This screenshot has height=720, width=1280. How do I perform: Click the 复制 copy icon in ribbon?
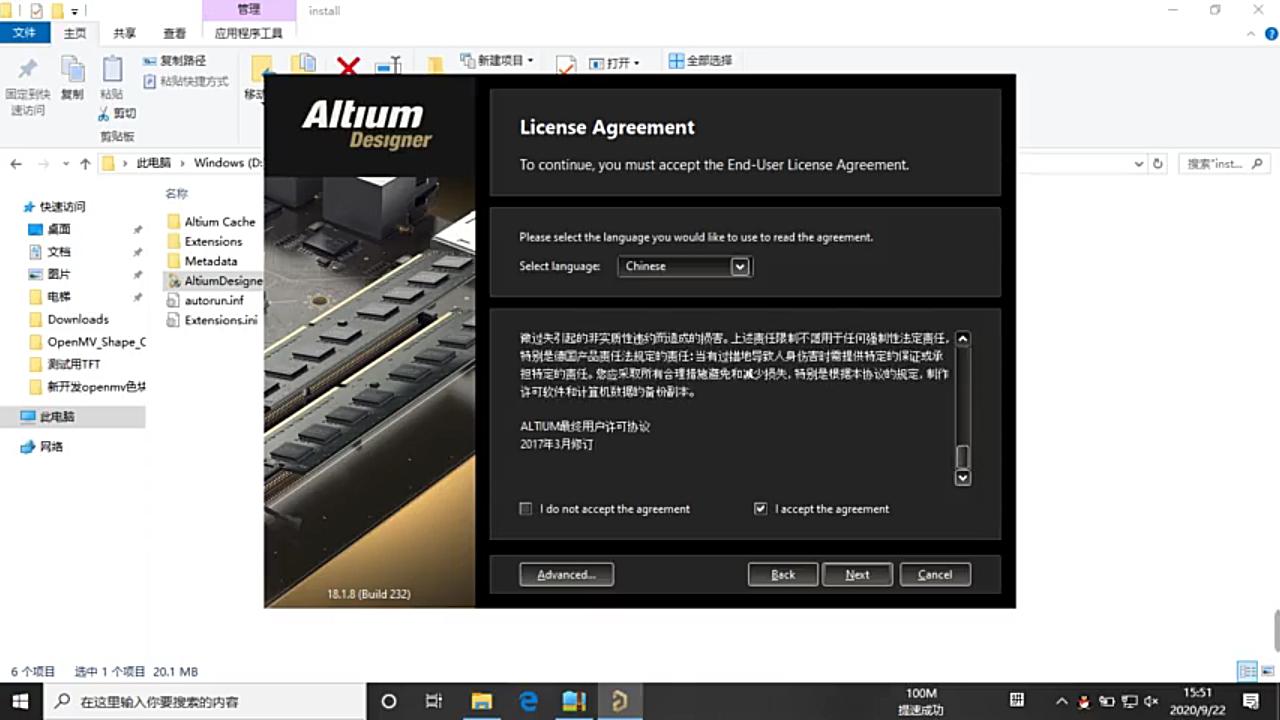72,70
